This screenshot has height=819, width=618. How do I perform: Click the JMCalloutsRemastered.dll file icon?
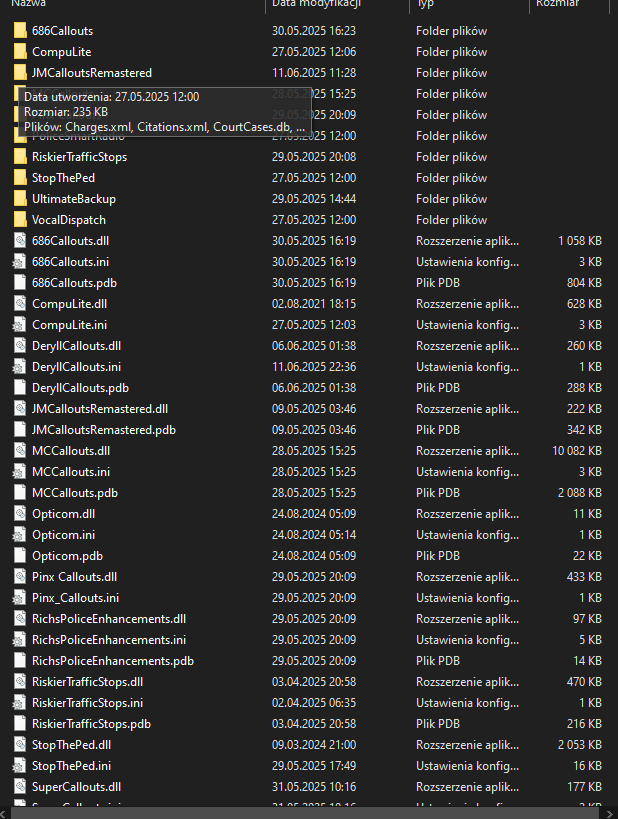(x=19, y=409)
